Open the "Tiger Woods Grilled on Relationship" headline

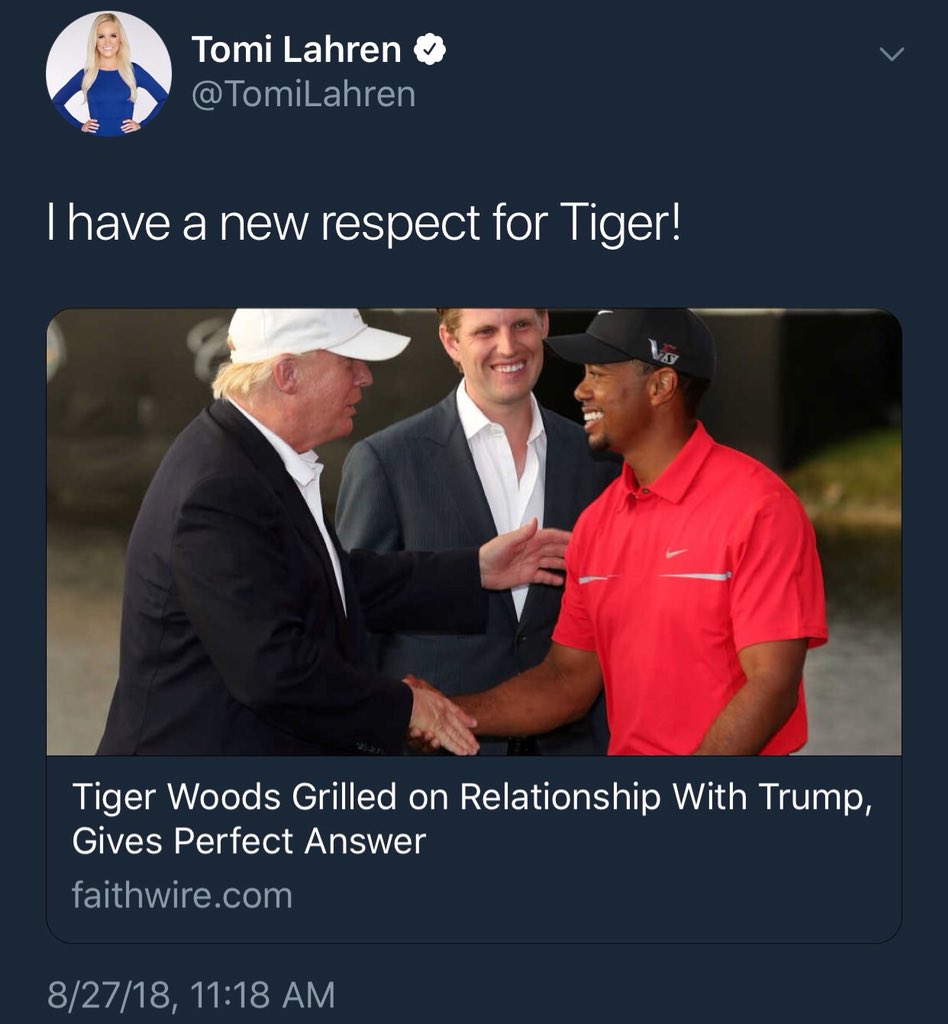(x=472, y=797)
